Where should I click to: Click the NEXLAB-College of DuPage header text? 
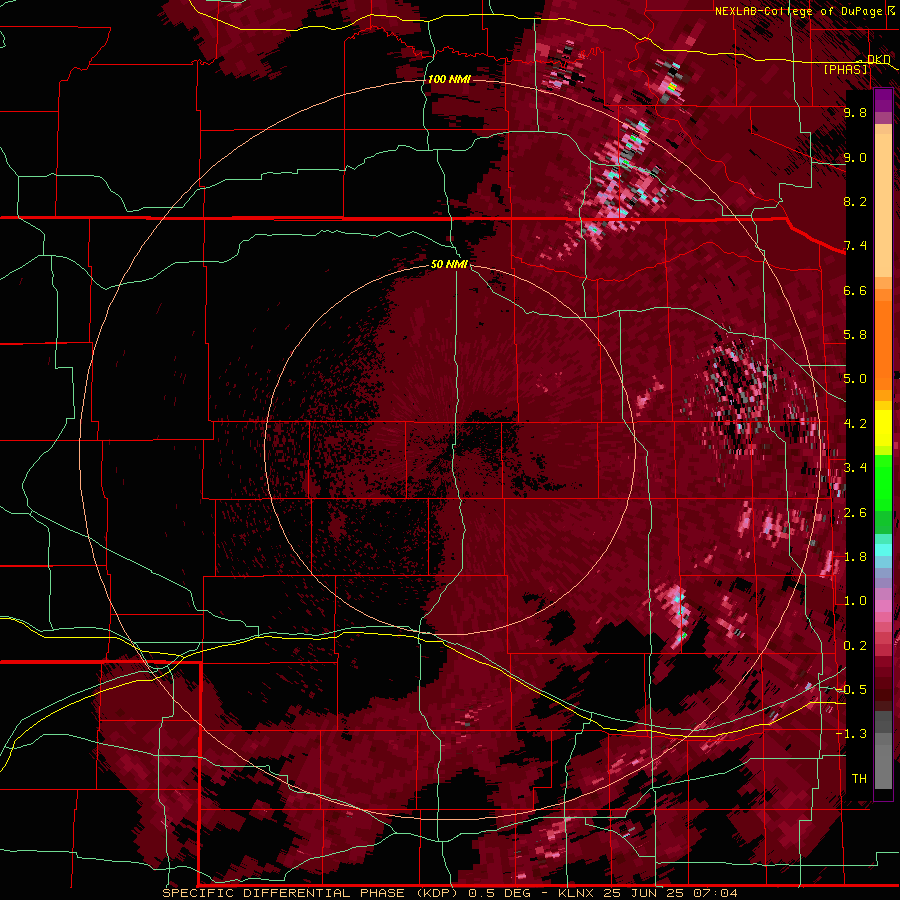click(x=798, y=11)
